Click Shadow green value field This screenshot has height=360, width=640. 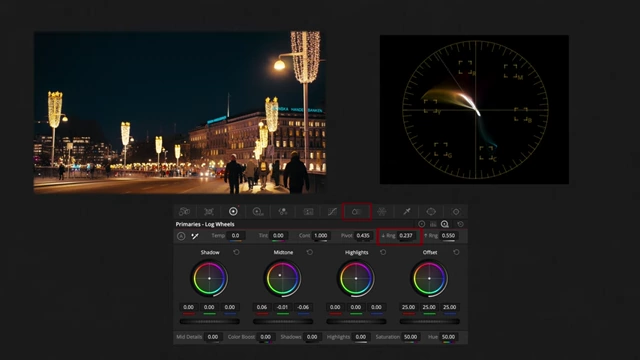(x=209, y=307)
